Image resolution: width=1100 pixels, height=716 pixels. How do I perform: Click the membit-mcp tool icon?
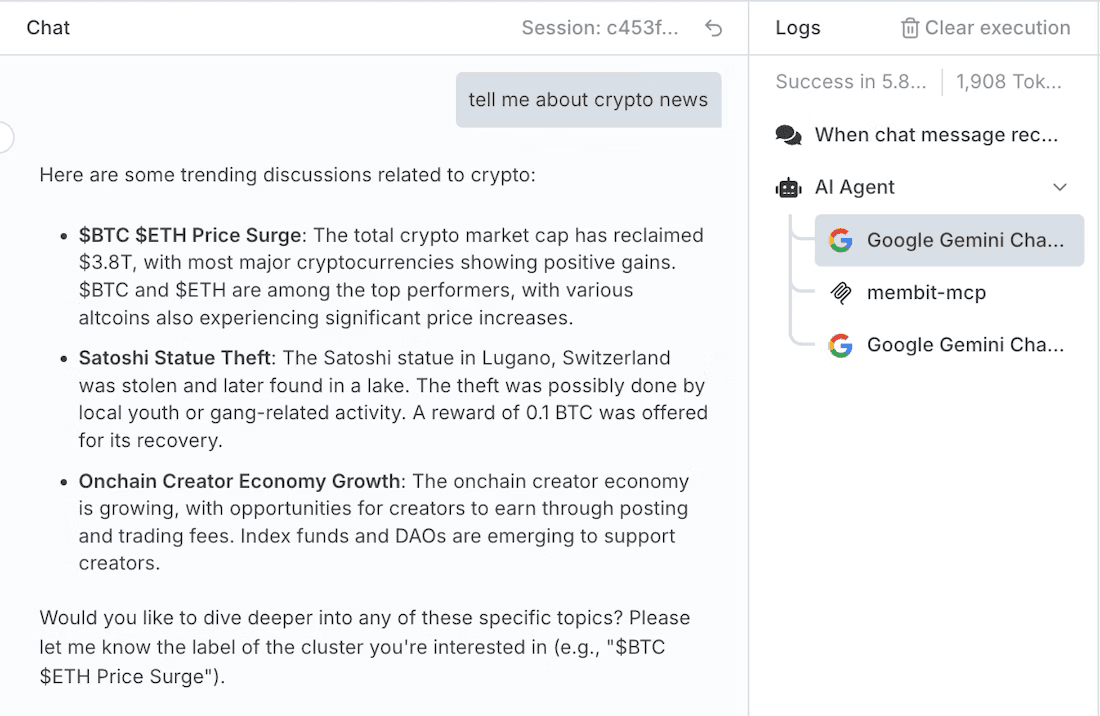pyautogui.click(x=841, y=293)
